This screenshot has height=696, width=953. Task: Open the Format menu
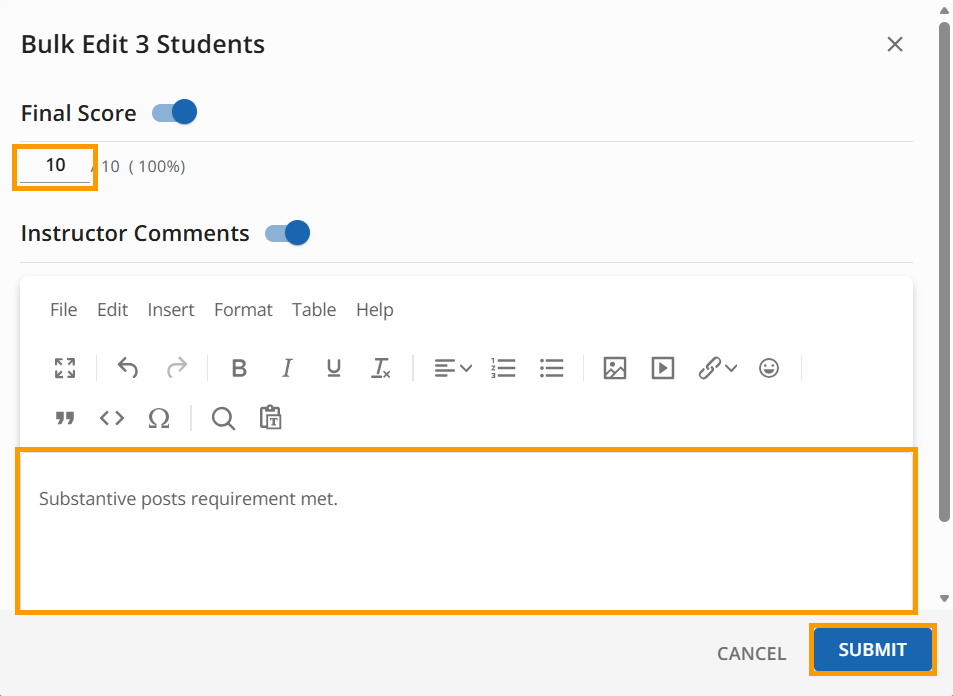pyautogui.click(x=243, y=310)
